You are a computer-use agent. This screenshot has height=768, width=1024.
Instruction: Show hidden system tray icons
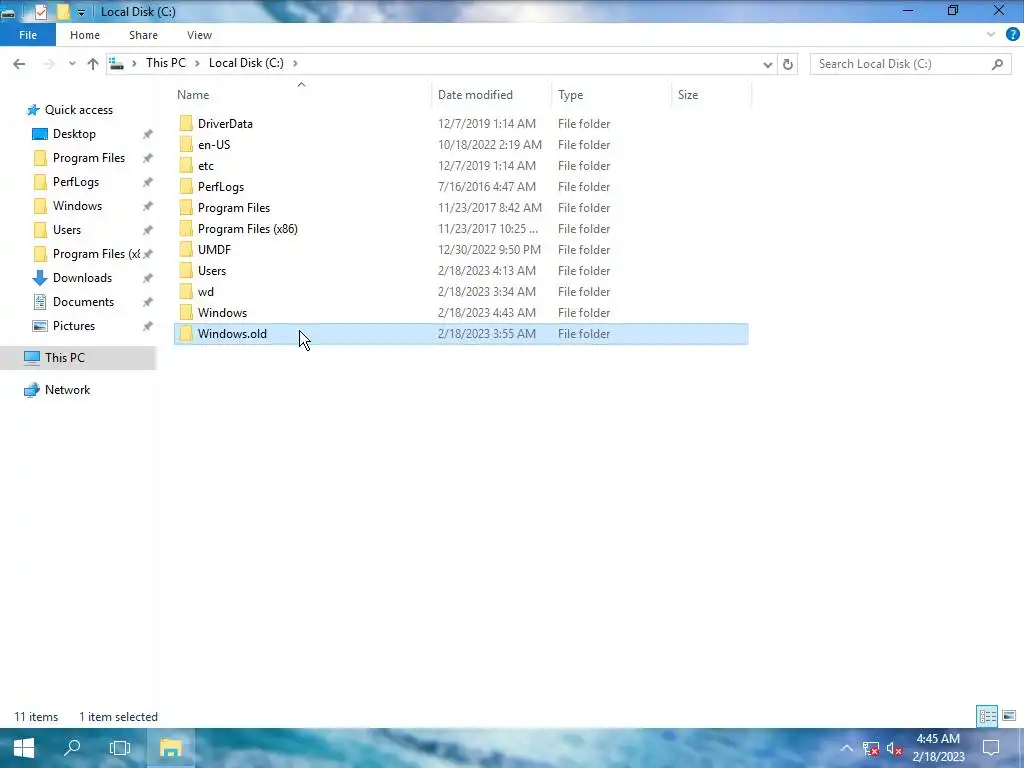(846, 748)
